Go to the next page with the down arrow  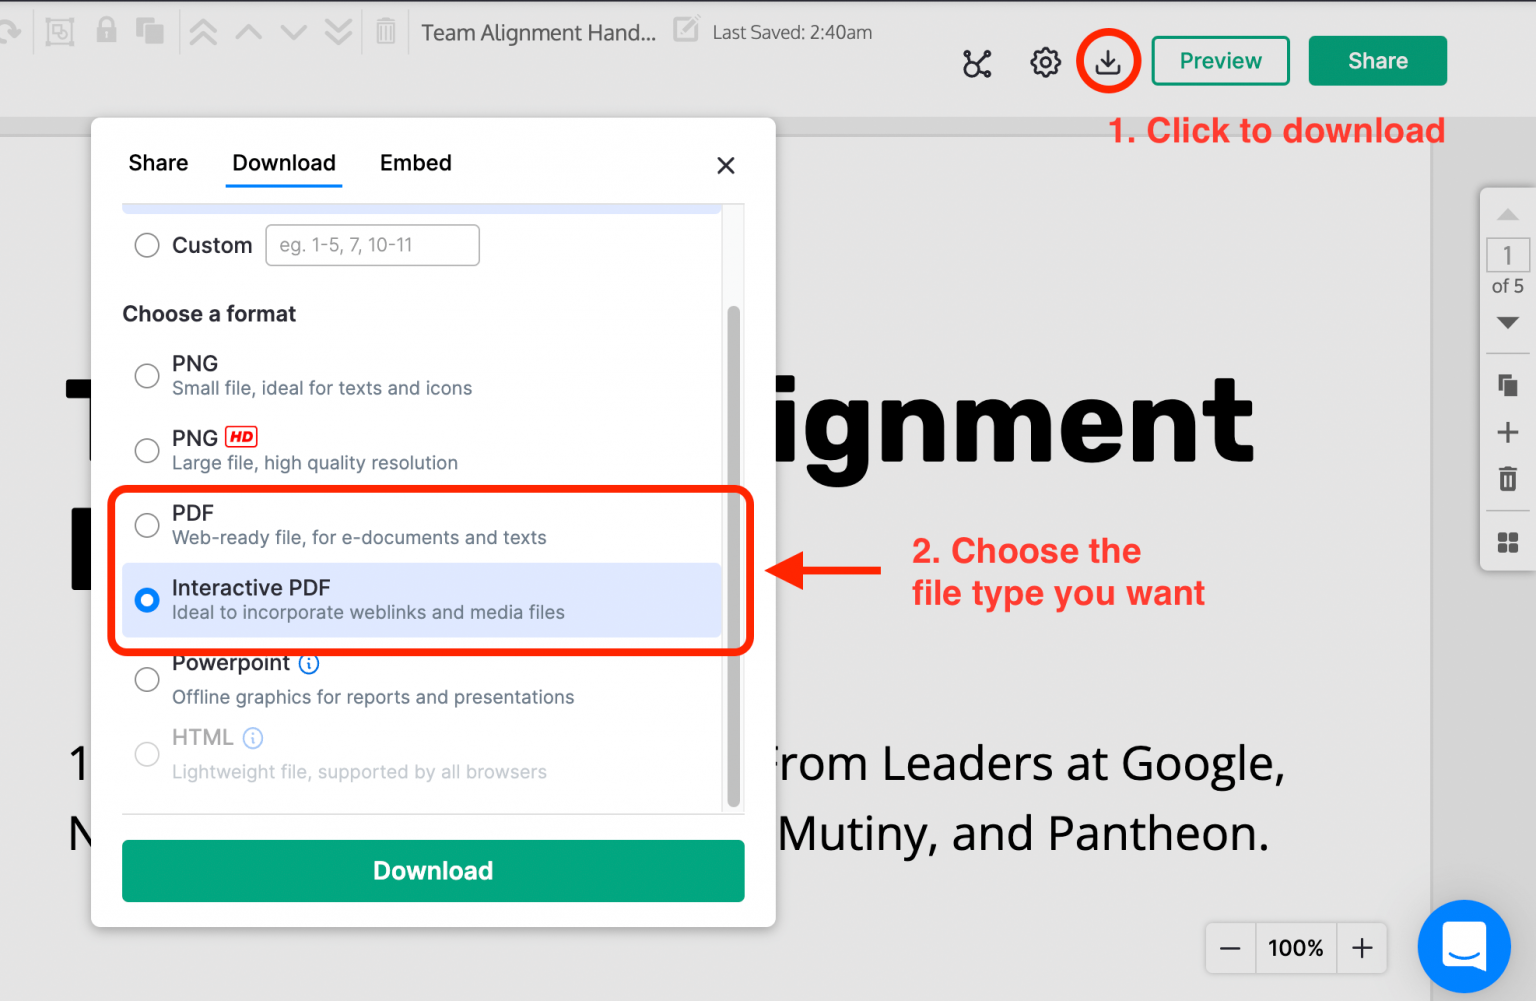(1507, 323)
